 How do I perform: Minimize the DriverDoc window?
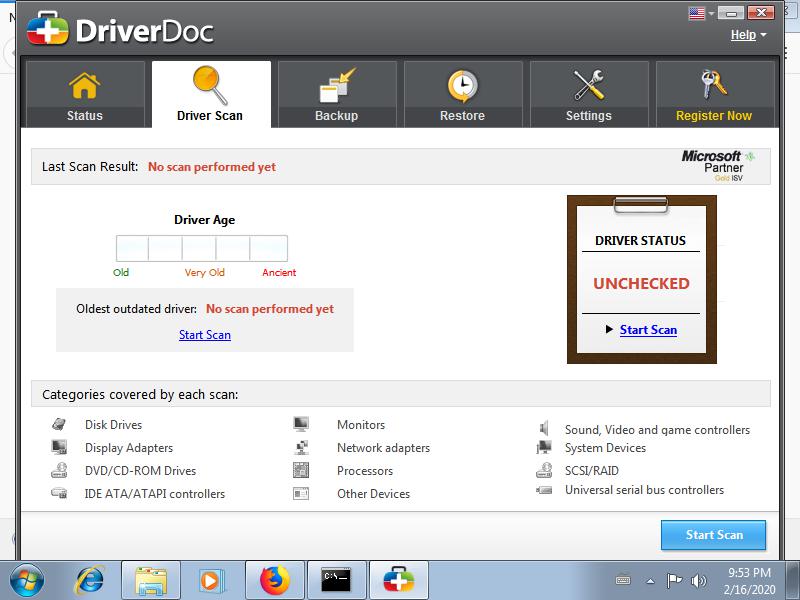tap(731, 13)
